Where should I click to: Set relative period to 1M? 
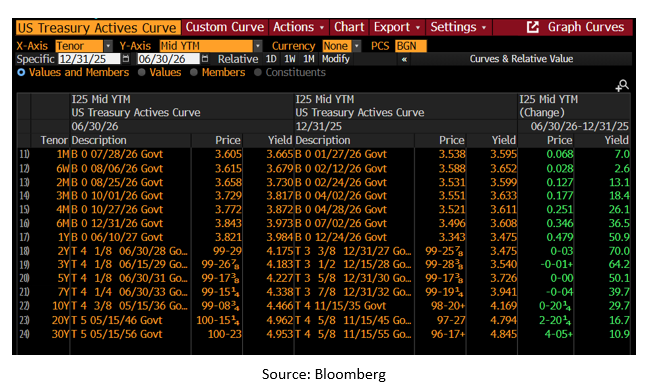click(309, 59)
